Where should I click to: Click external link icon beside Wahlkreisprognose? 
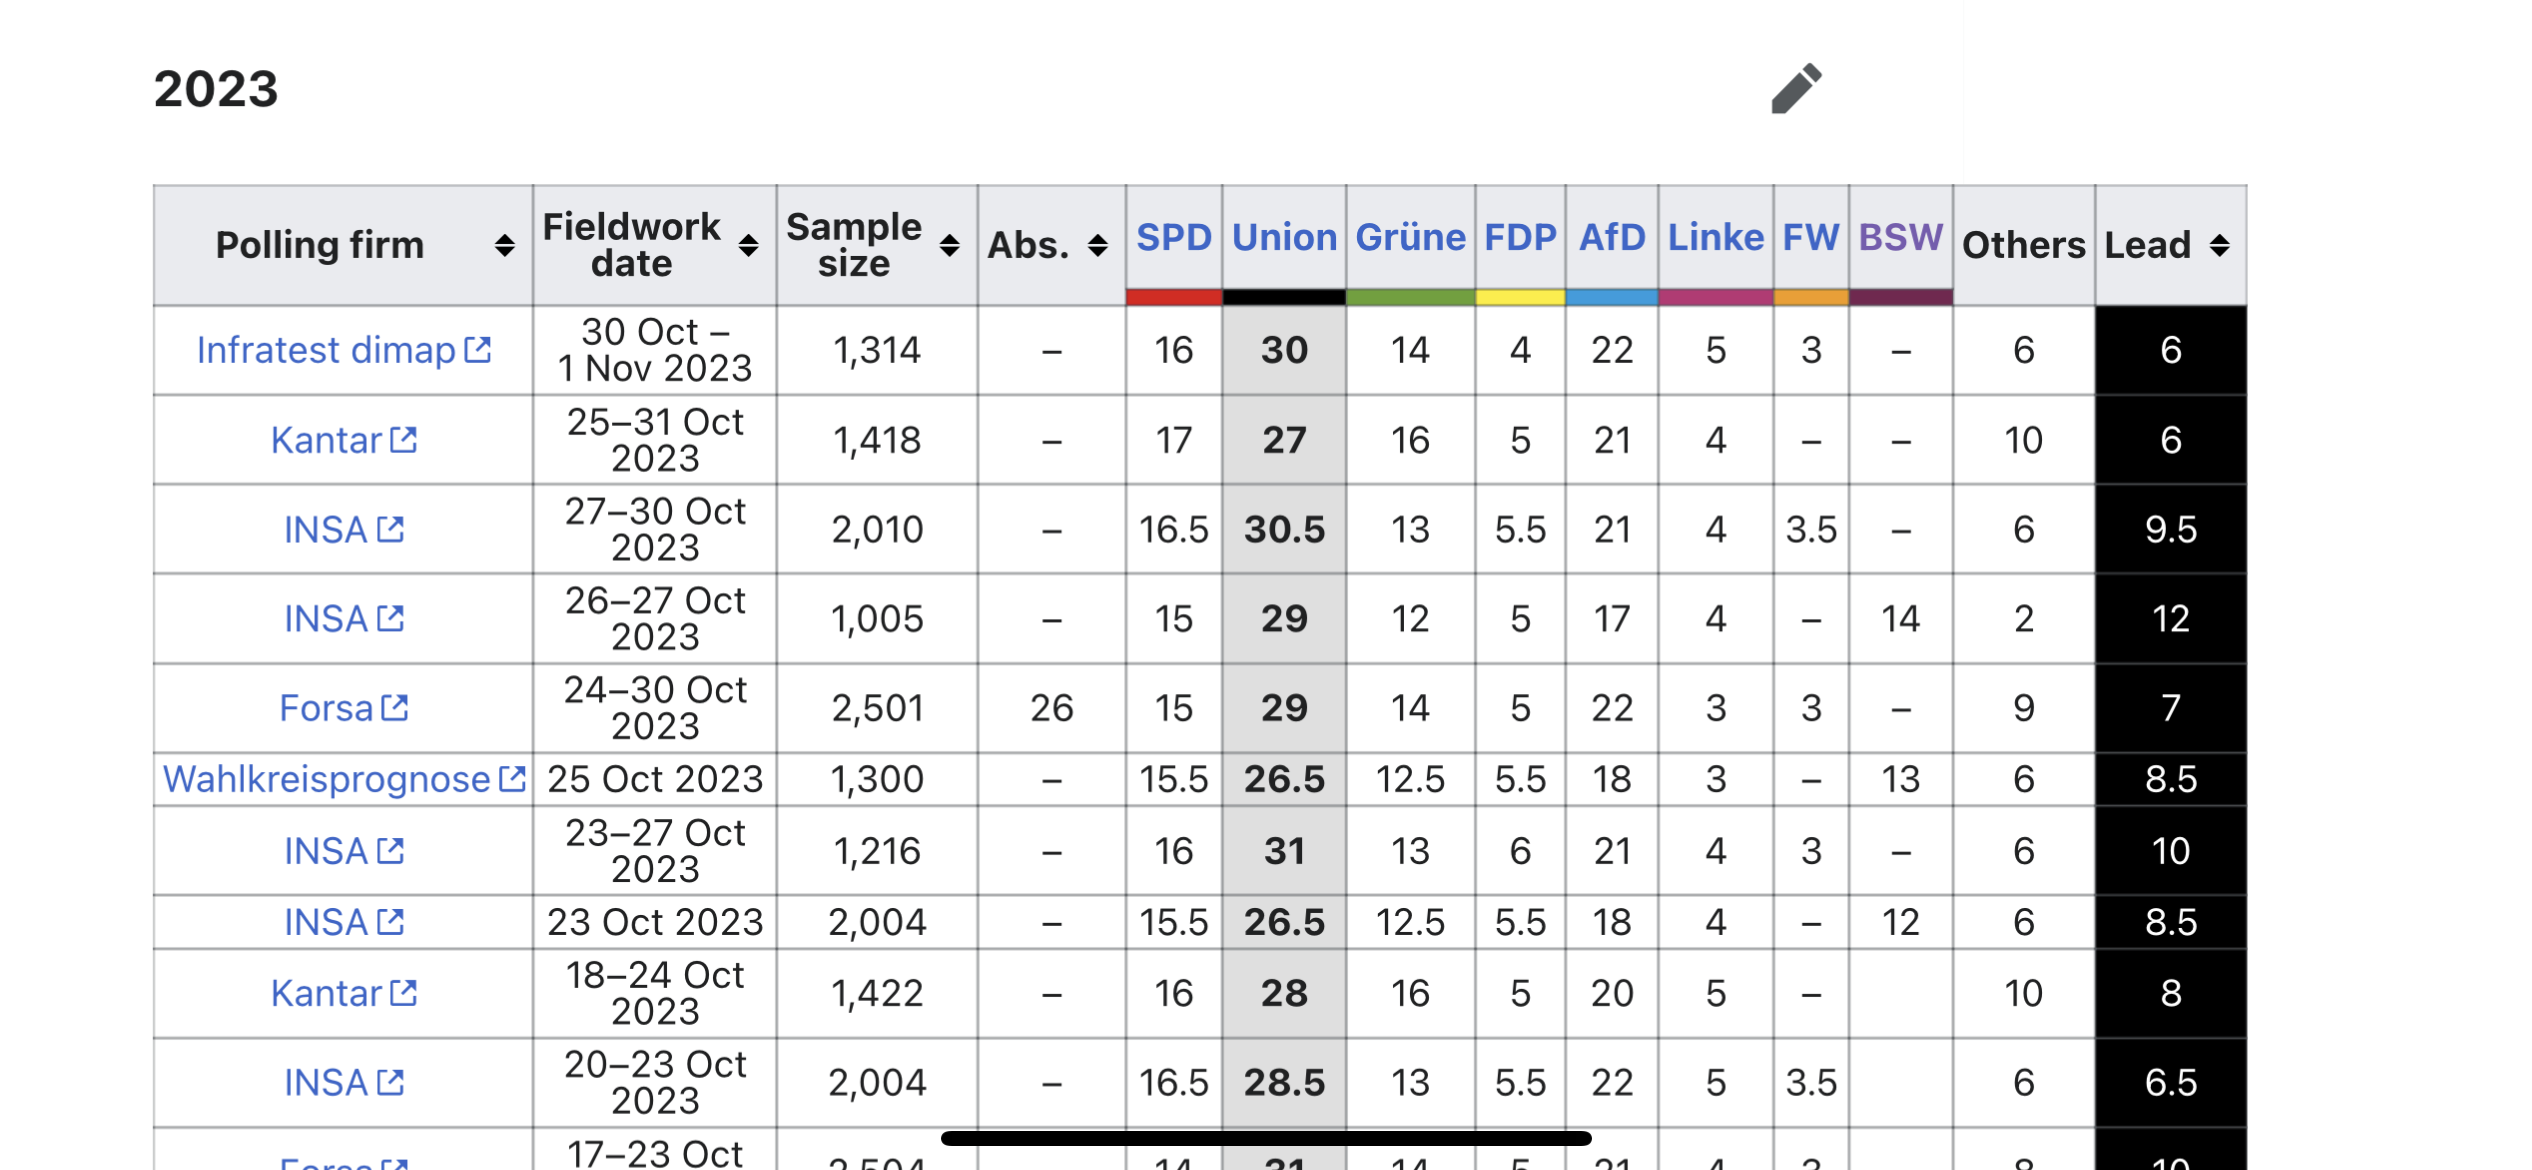[x=512, y=779]
